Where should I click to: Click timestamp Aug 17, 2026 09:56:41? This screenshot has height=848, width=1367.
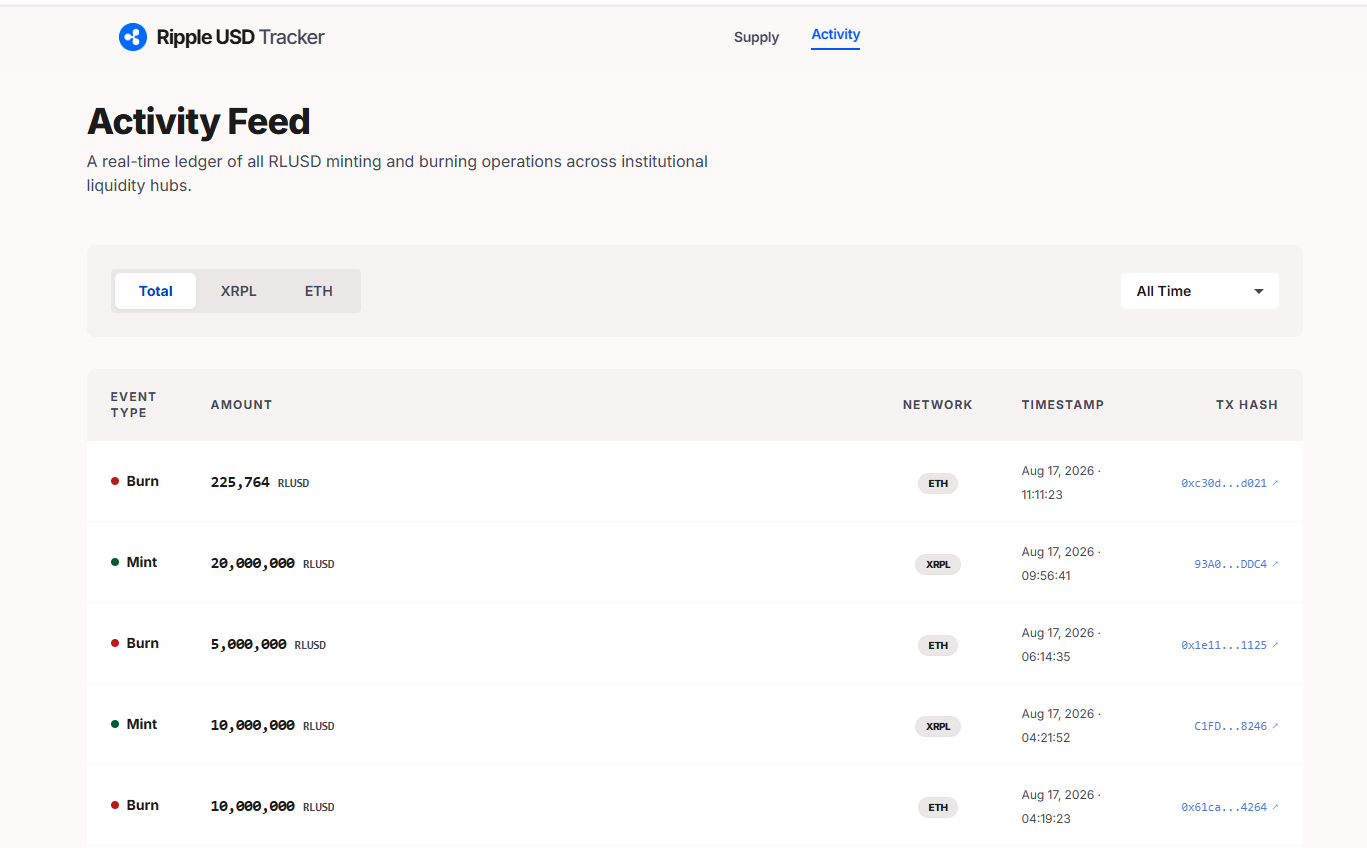(1061, 563)
